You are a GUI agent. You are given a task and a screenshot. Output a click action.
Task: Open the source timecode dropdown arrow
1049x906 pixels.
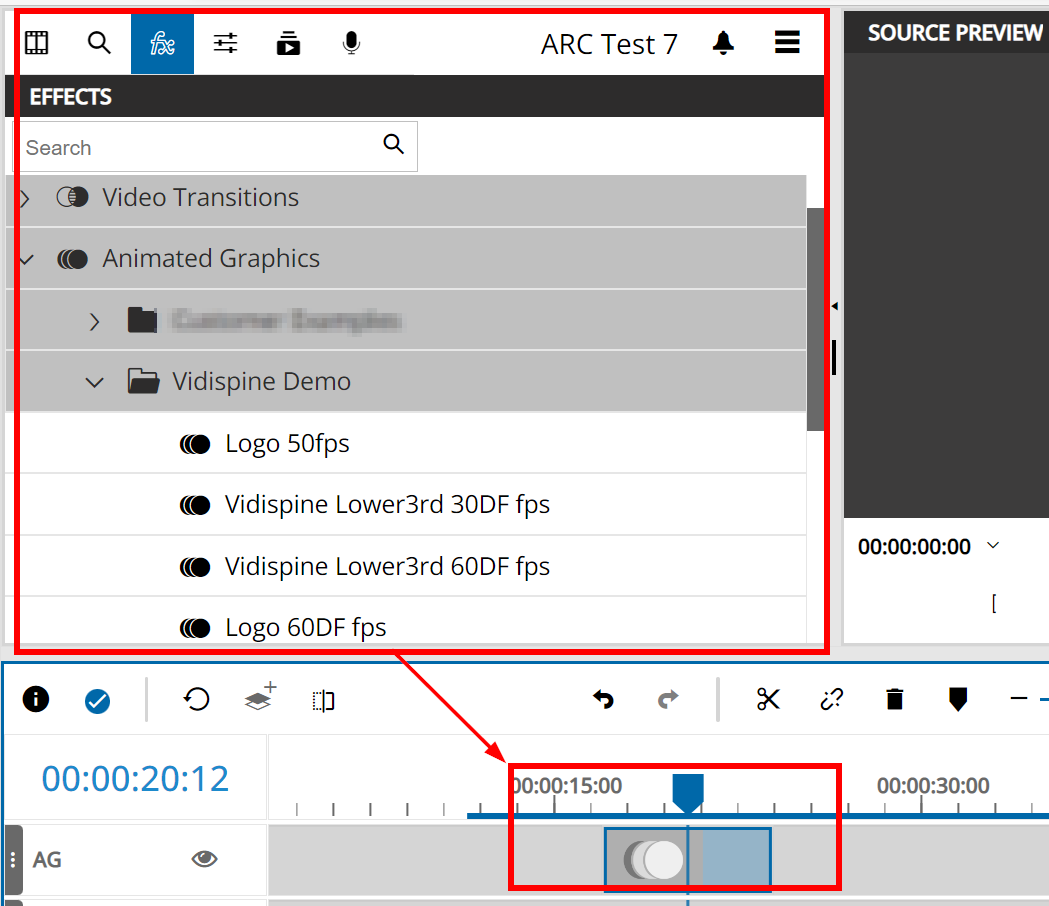993,546
